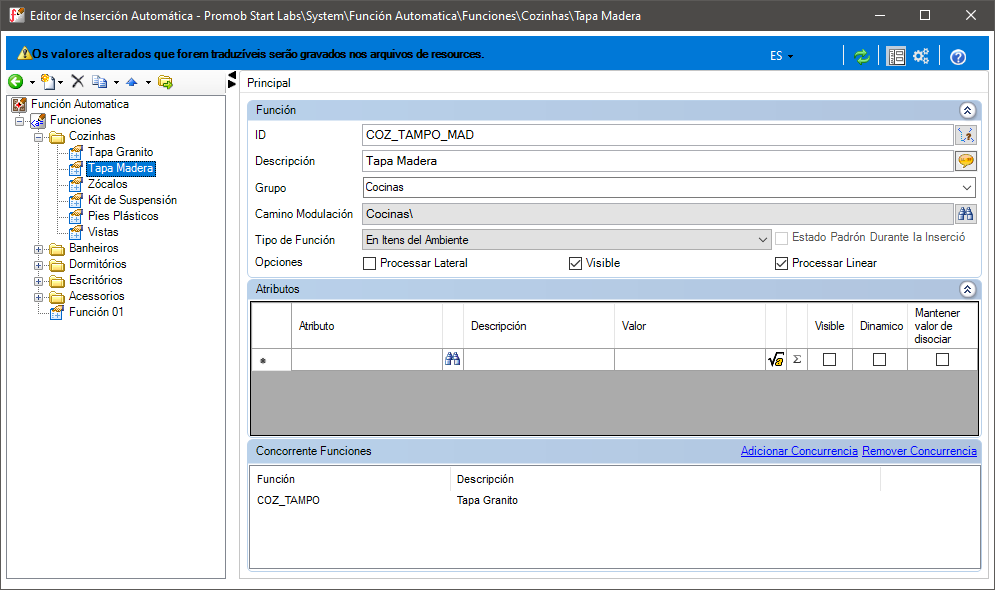This screenshot has width=1002, height=597.
Task: Click the yellow warning icon in the banner
Action: point(24,54)
